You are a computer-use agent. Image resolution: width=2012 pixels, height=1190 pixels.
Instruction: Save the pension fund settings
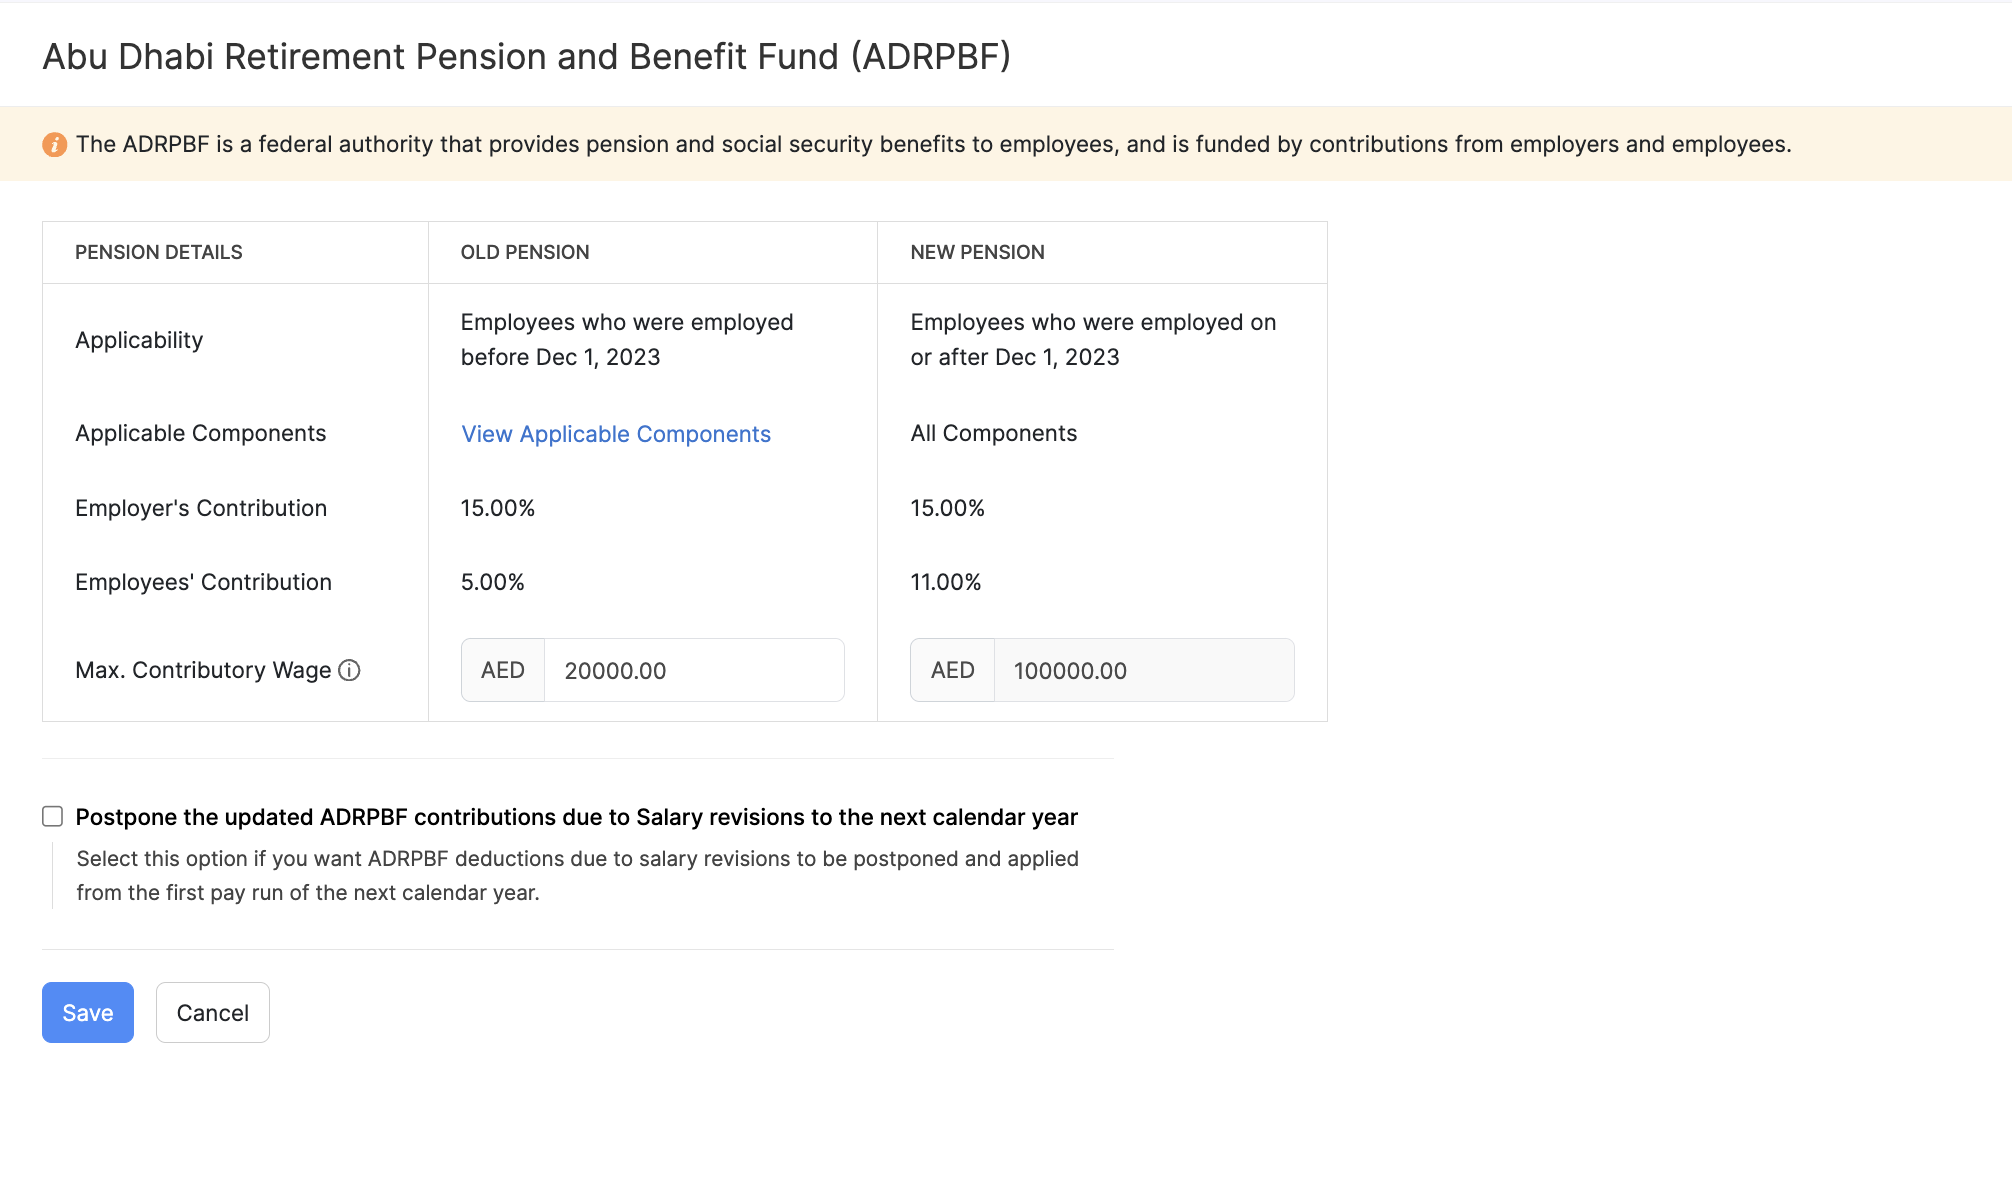88,1012
